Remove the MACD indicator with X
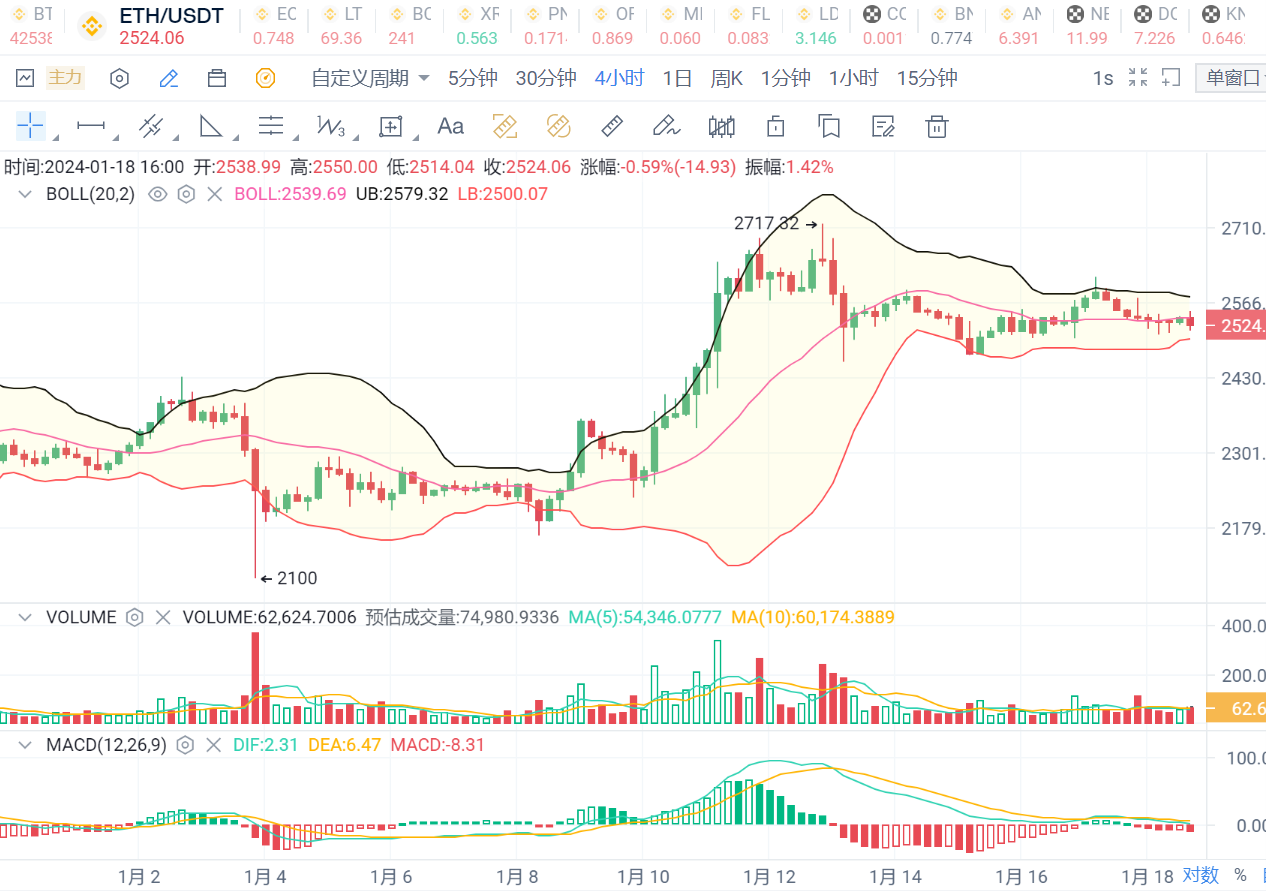1266x891 pixels. [x=213, y=745]
